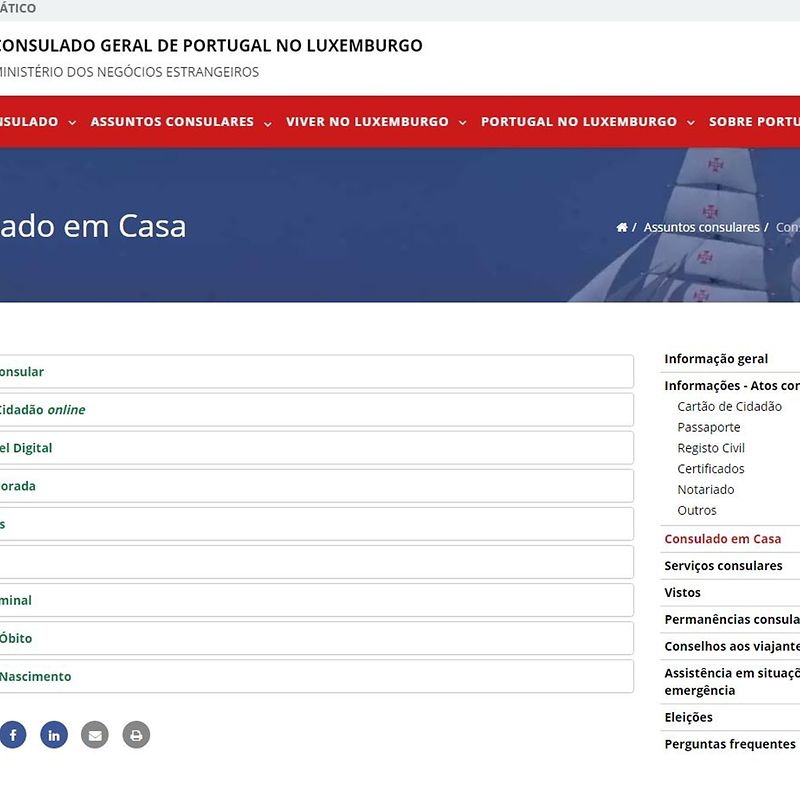Screen dimensions: 800x800
Task: Open Vistos sidebar link
Action: tap(682, 593)
